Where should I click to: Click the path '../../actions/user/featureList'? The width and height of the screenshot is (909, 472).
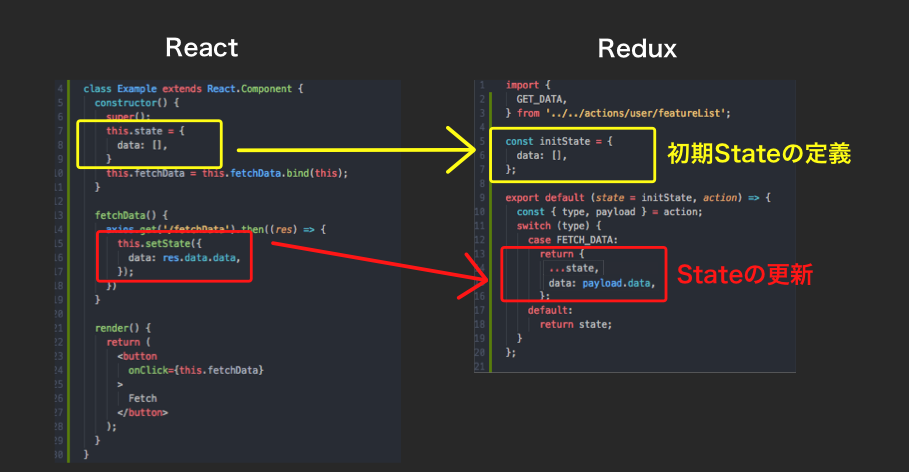click(x=635, y=113)
